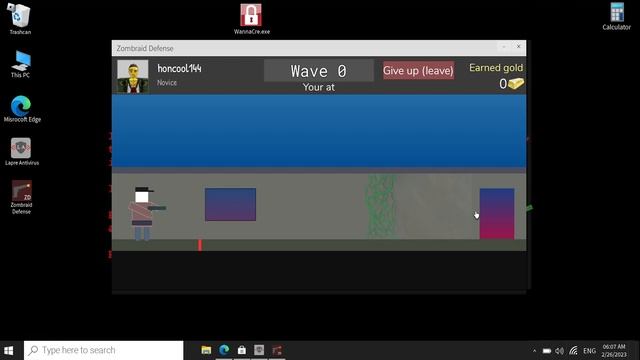Open File Explorer from the taskbar
Image resolution: width=640 pixels, height=360 pixels.
206,350
